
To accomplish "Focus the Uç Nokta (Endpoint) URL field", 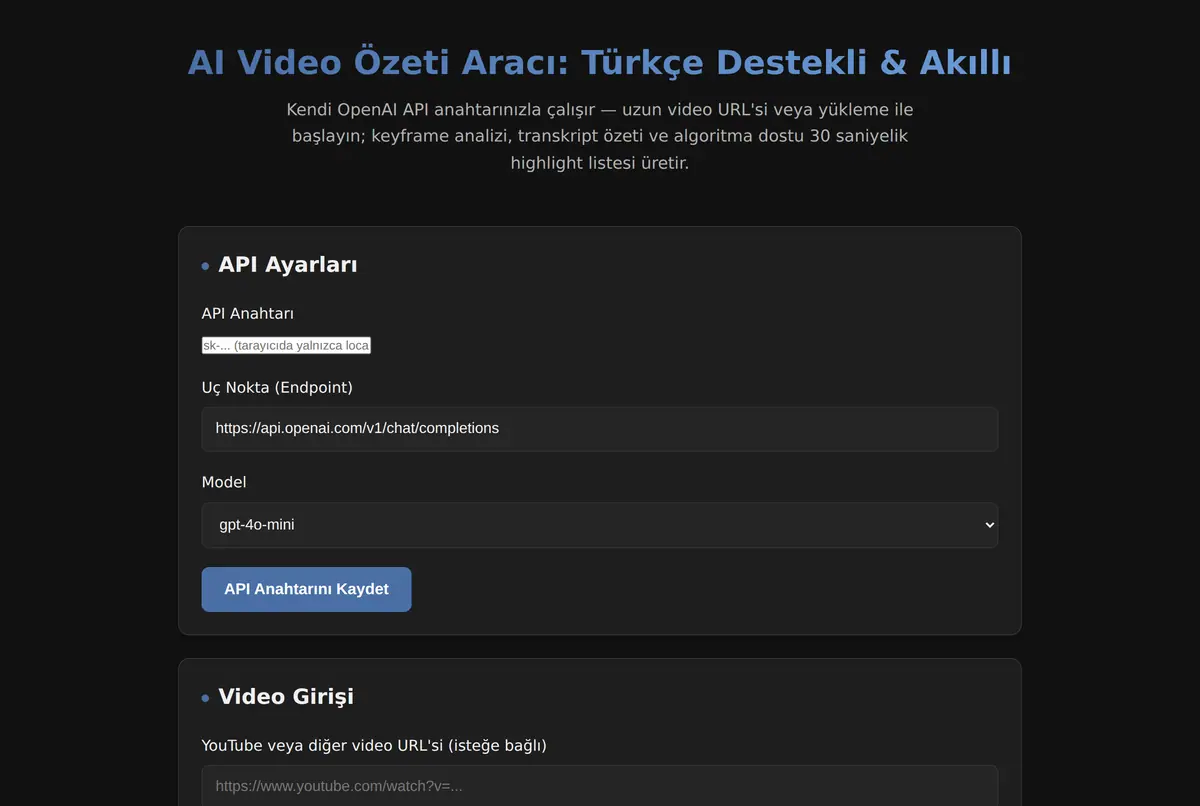I will (600, 429).
